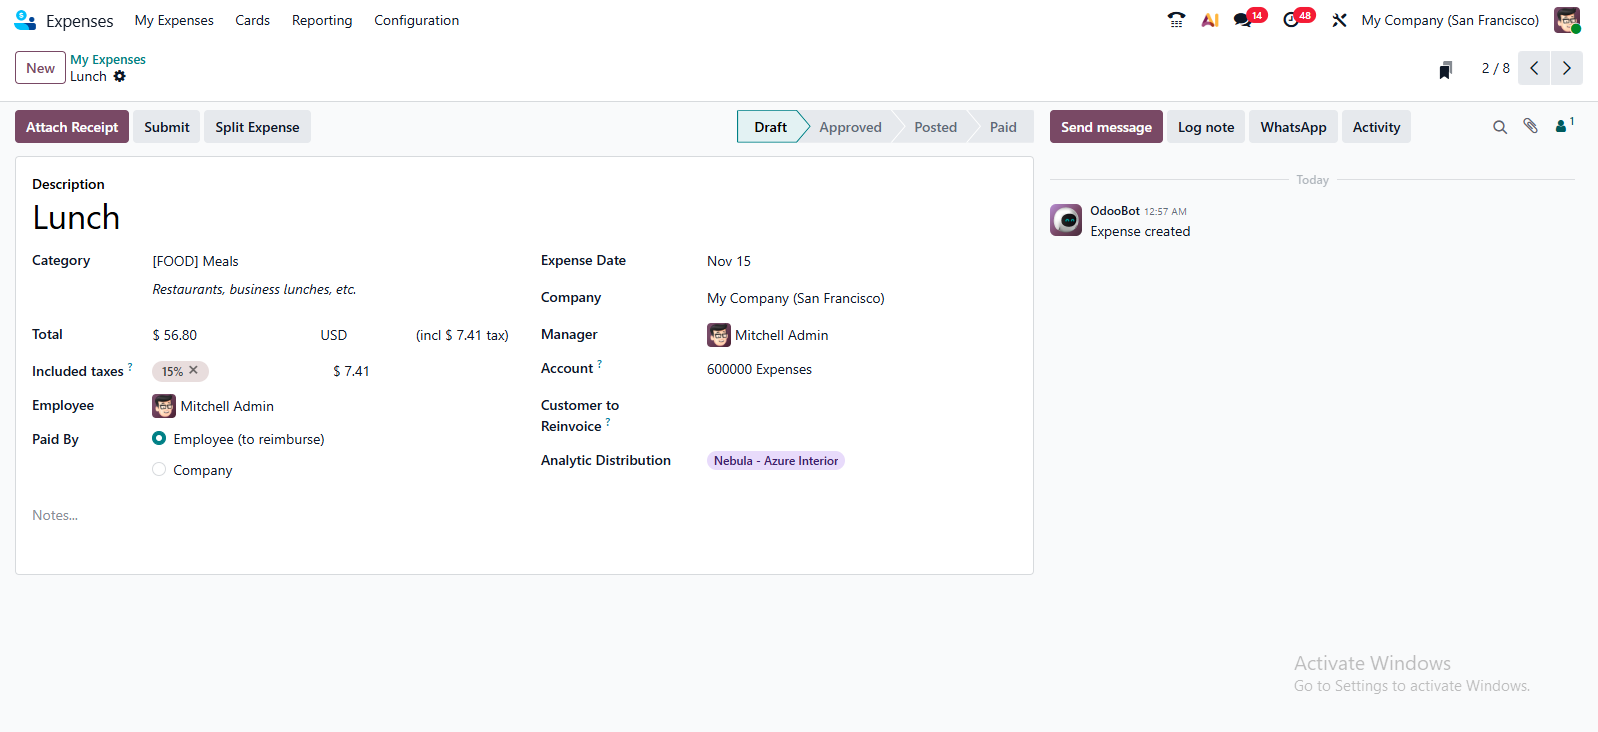The height and width of the screenshot is (732, 1598).
Task: Open conversations message icon with badge
Action: coord(1243,20)
